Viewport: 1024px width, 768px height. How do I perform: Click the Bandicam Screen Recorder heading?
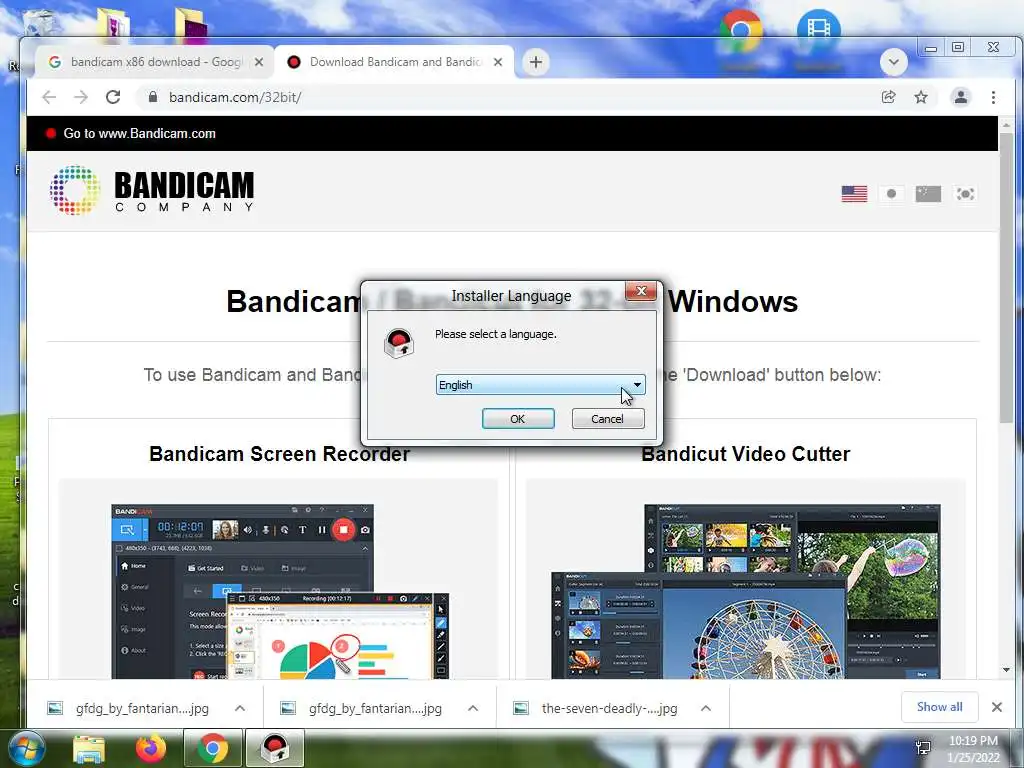(x=280, y=454)
